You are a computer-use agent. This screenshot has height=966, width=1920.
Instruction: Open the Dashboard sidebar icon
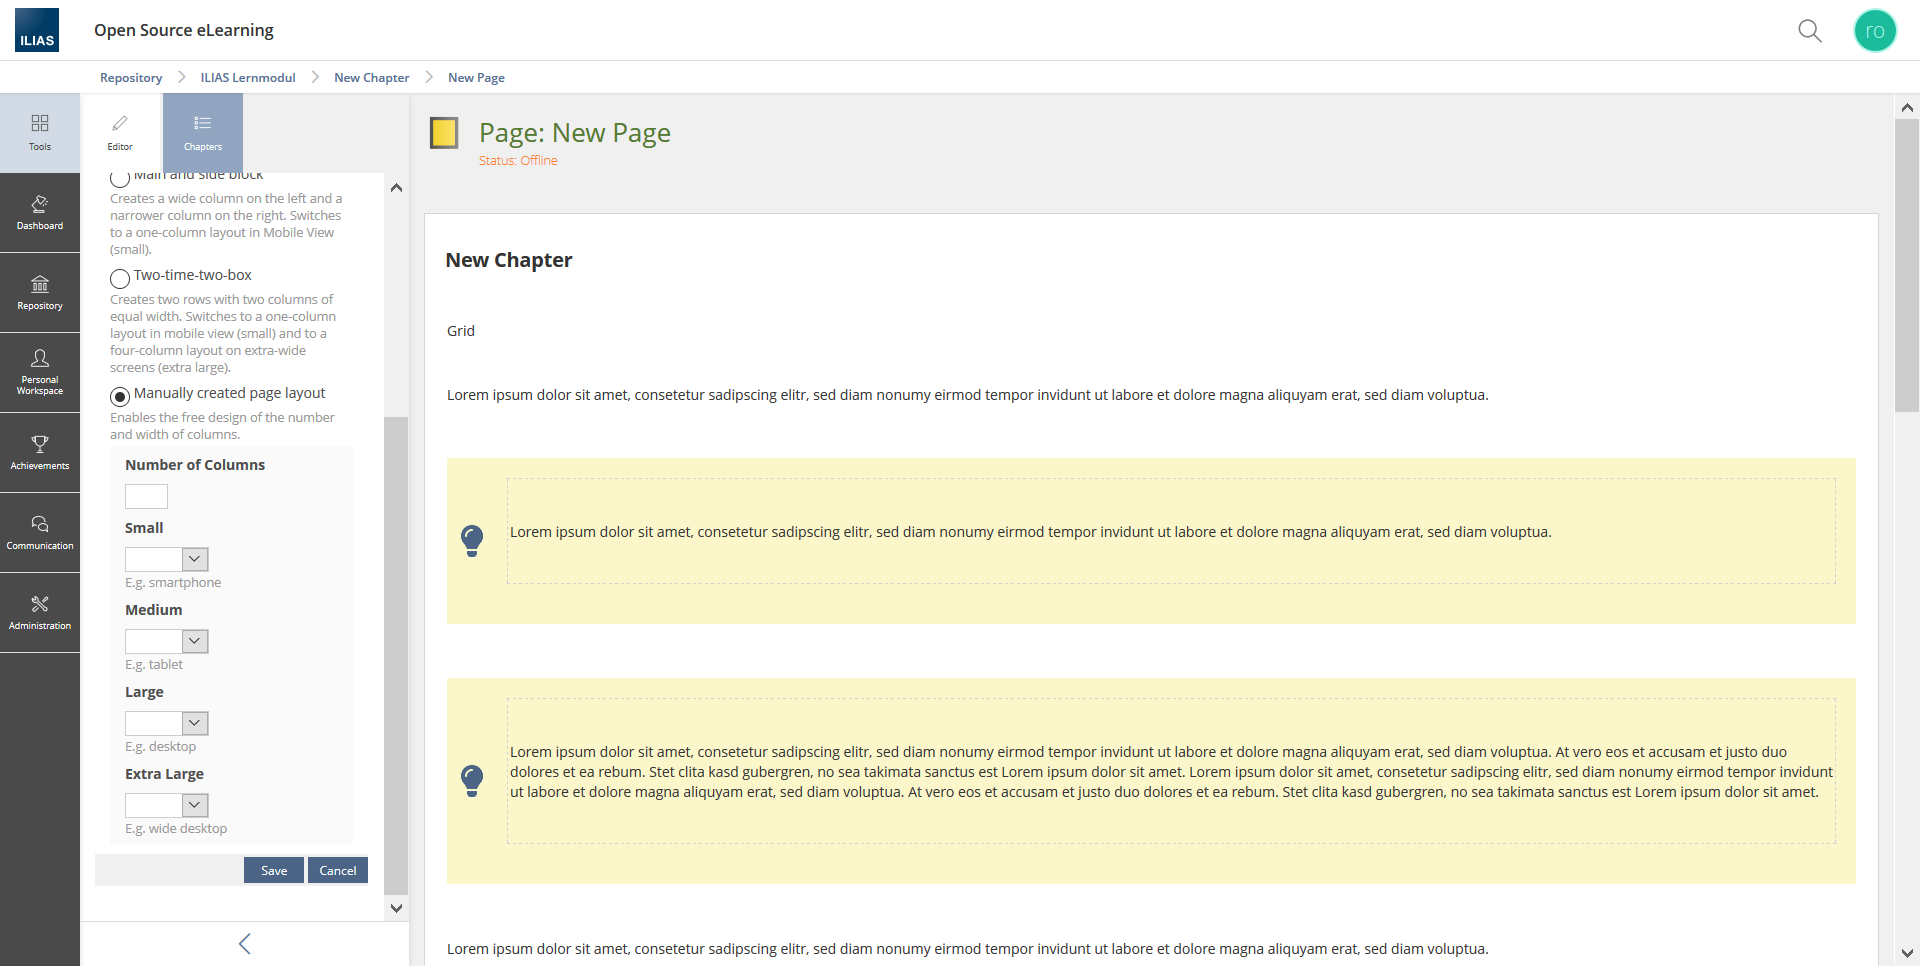[40, 212]
